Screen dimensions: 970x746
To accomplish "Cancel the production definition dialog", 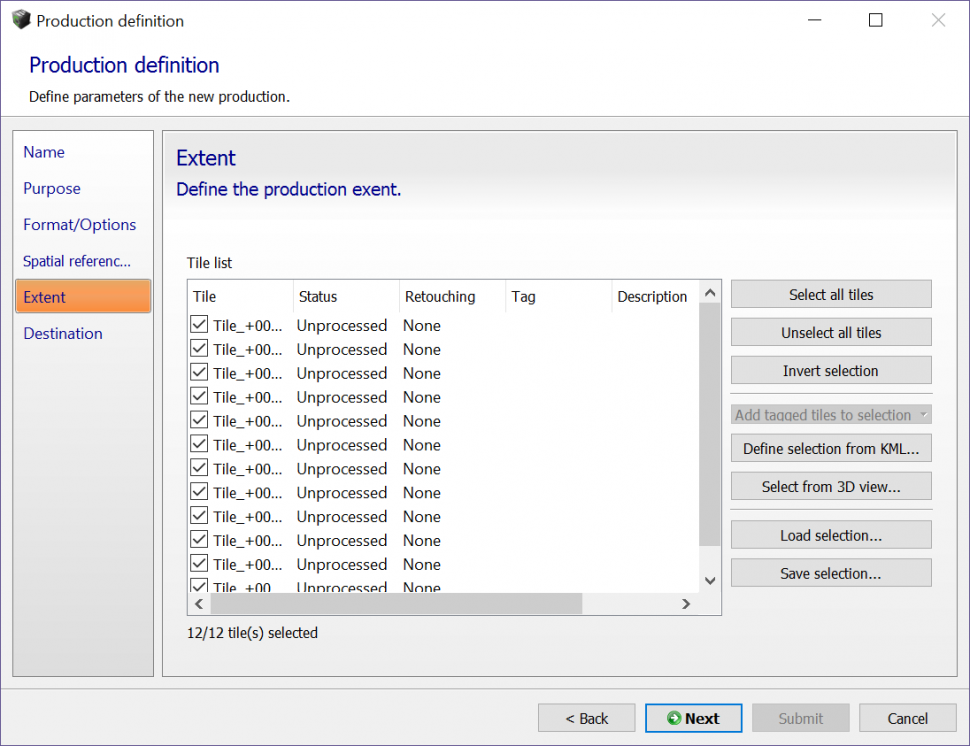I will (908, 718).
